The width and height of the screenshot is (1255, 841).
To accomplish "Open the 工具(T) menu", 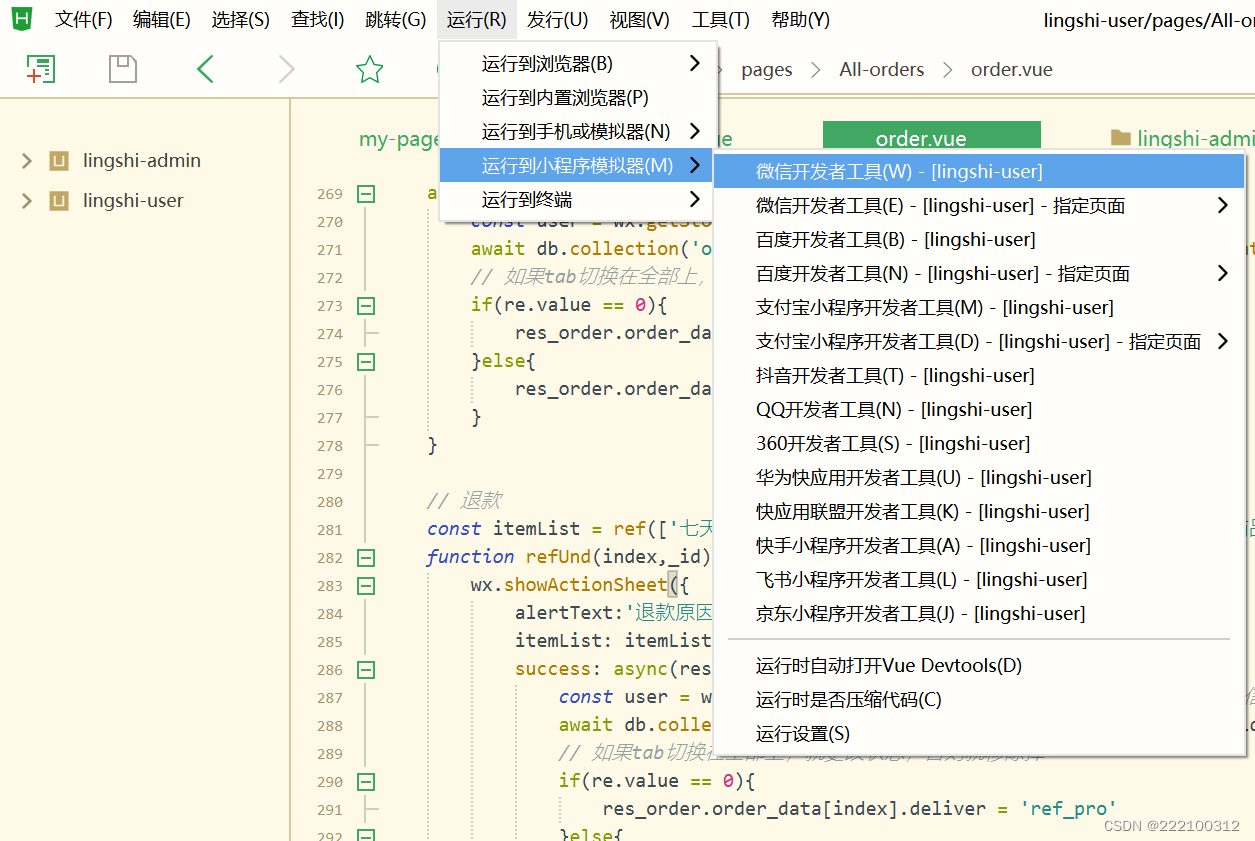I will (x=721, y=20).
